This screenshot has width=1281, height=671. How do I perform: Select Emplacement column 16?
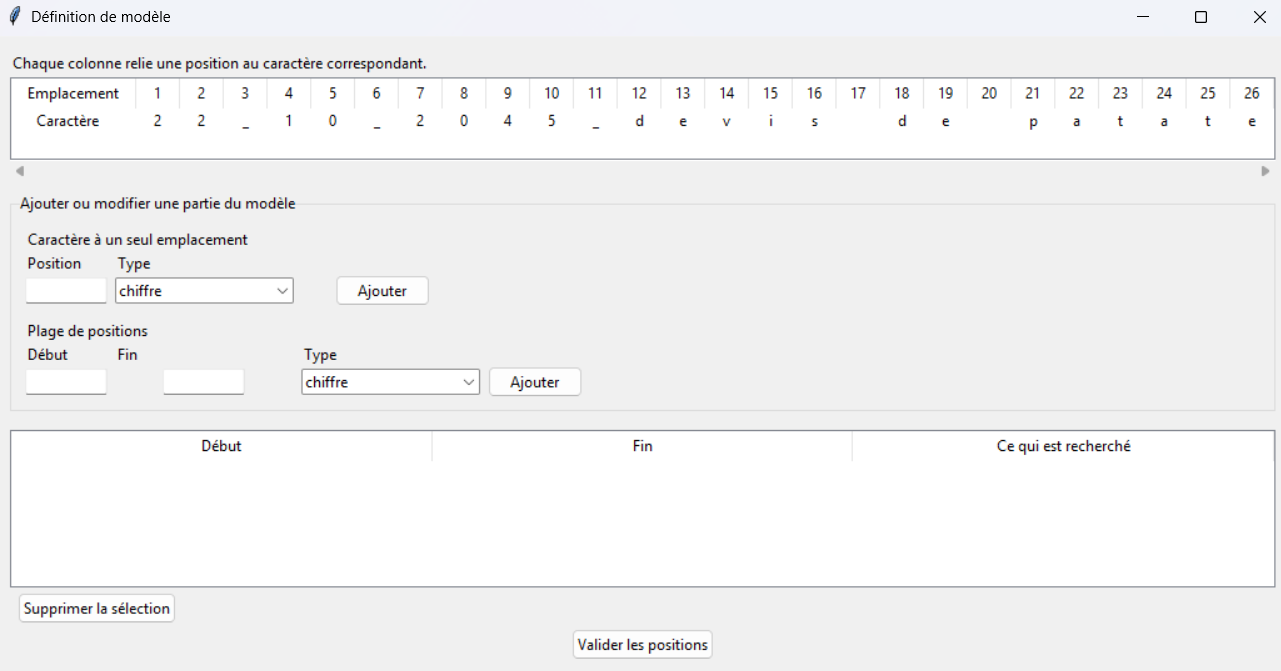(x=814, y=94)
